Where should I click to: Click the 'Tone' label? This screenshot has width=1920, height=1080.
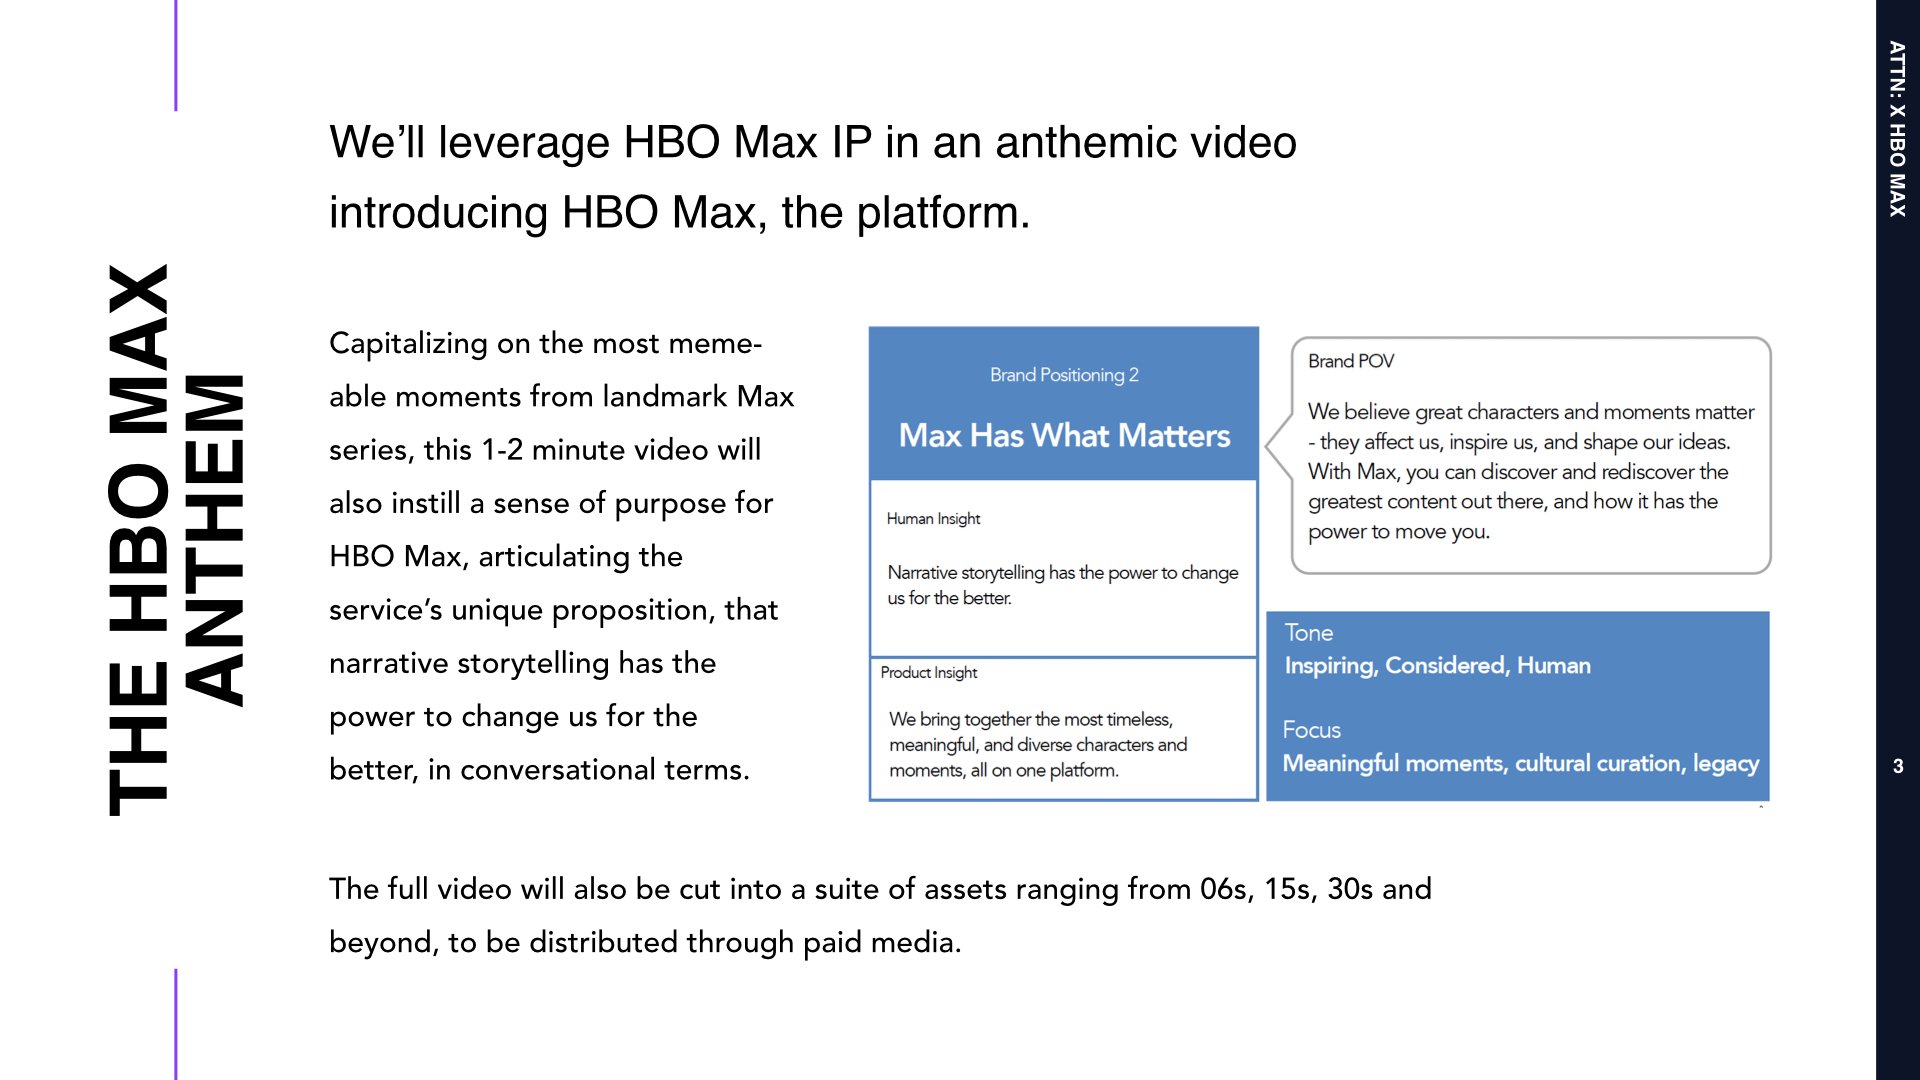coord(1309,633)
